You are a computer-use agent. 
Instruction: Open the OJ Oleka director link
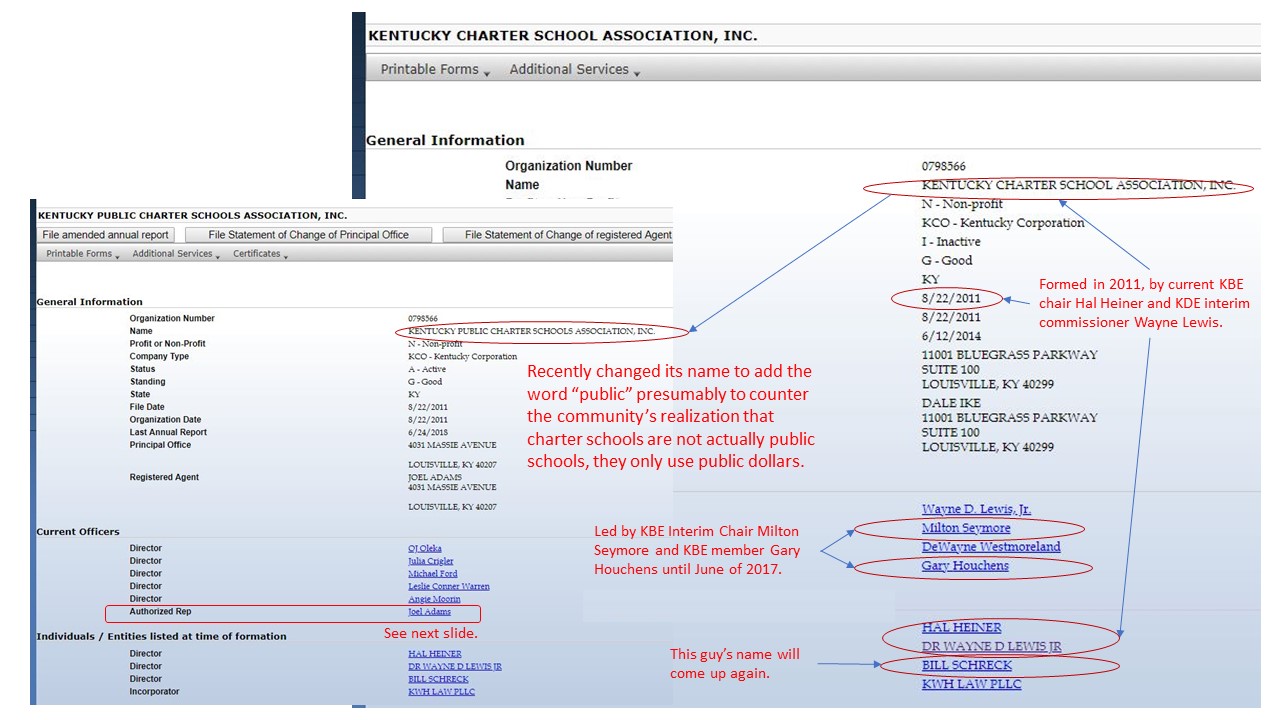(424, 549)
